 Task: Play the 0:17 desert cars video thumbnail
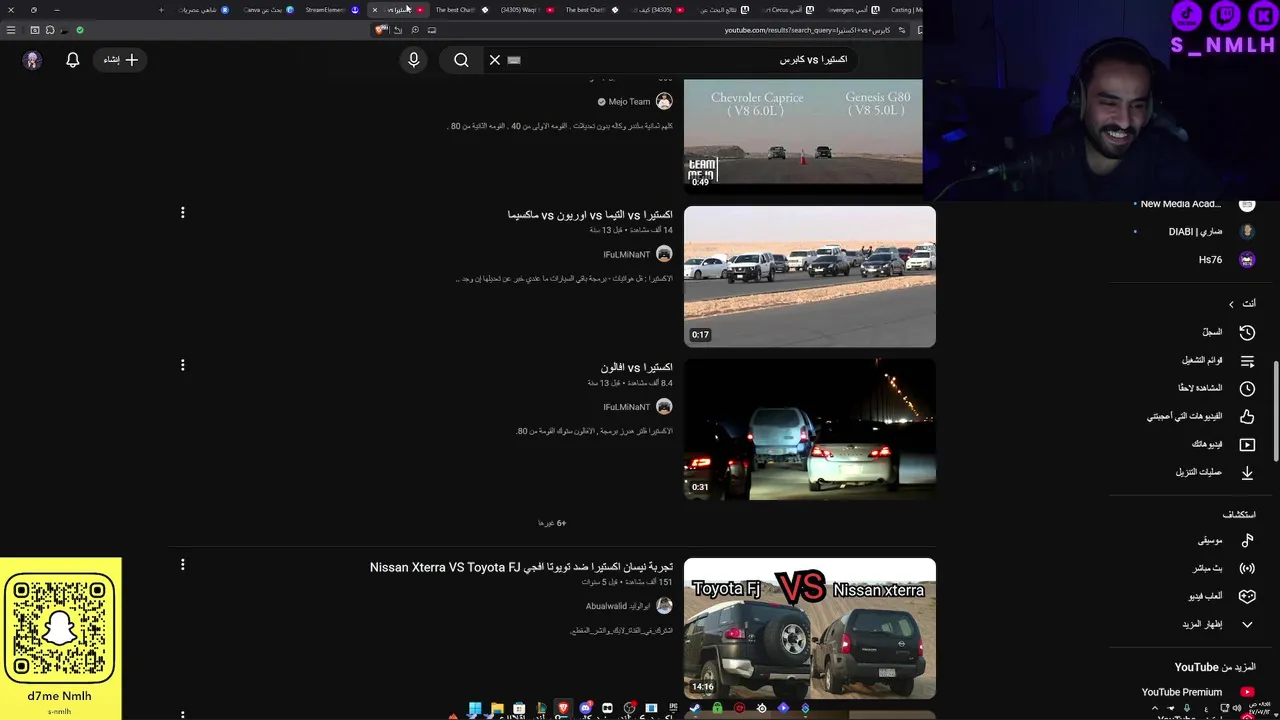[x=810, y=277]
